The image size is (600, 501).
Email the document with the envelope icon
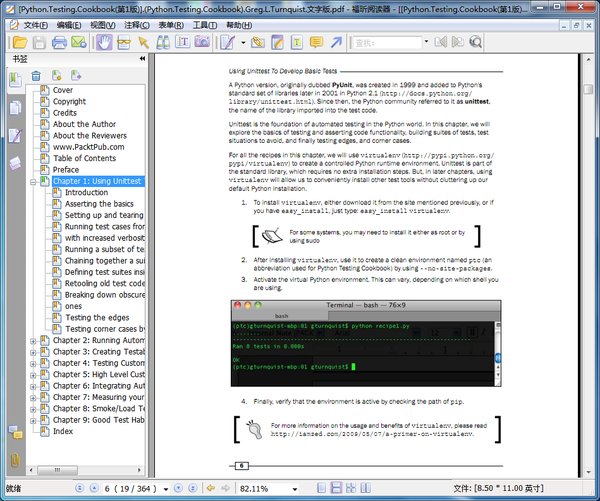(x=79, y=42)
